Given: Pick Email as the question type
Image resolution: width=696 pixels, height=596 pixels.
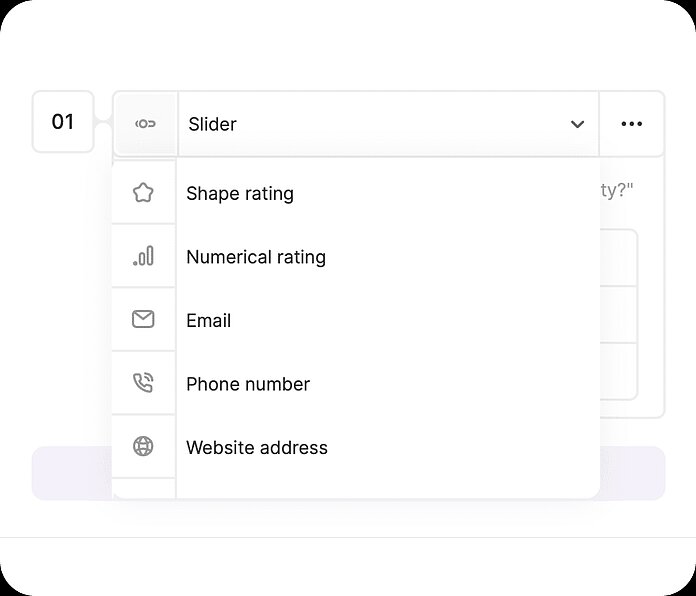Looking at the screenshot, I should [209, 320].
